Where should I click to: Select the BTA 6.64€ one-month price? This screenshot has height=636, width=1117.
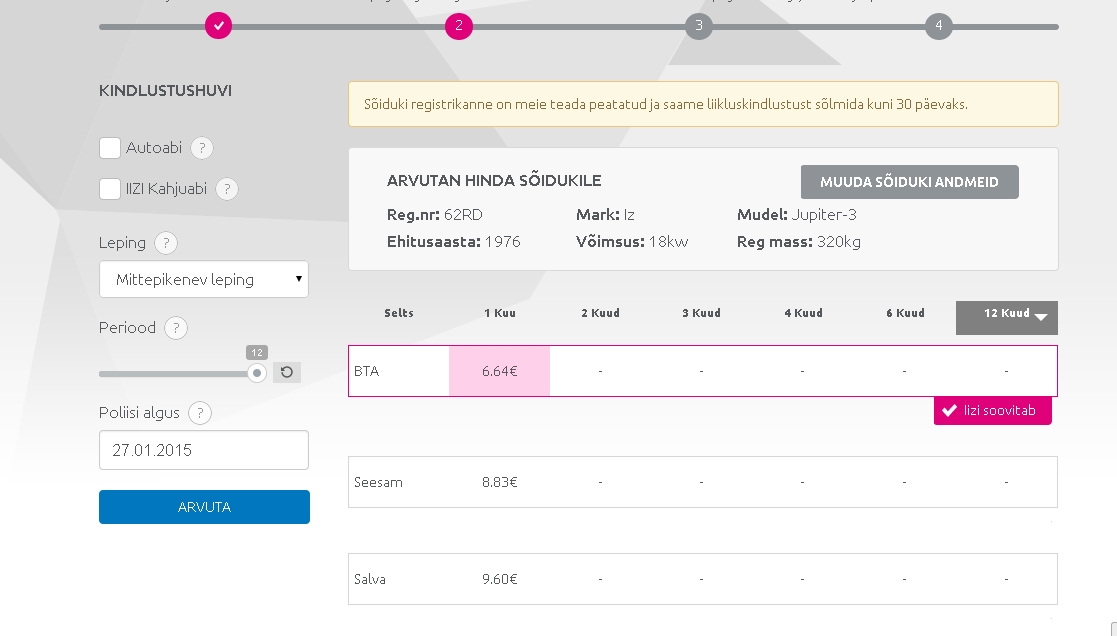[499, 371]
